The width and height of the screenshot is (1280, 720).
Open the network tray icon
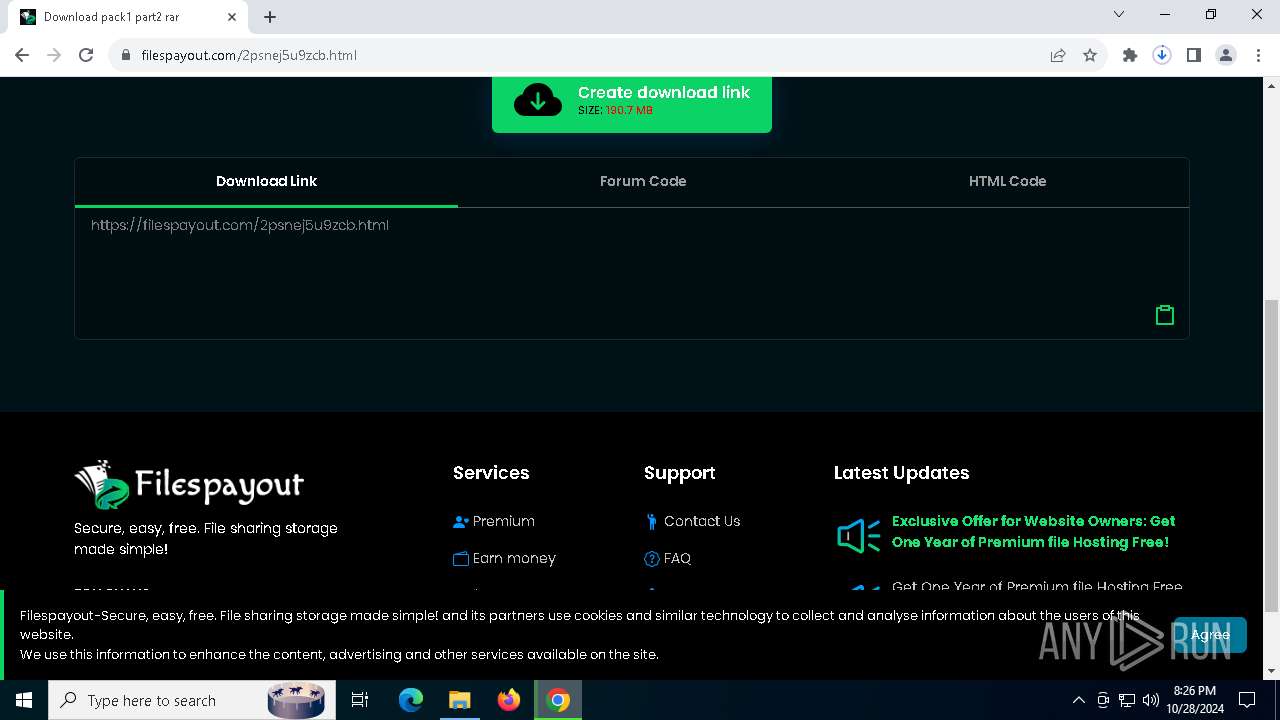(x=1127, y=700)
